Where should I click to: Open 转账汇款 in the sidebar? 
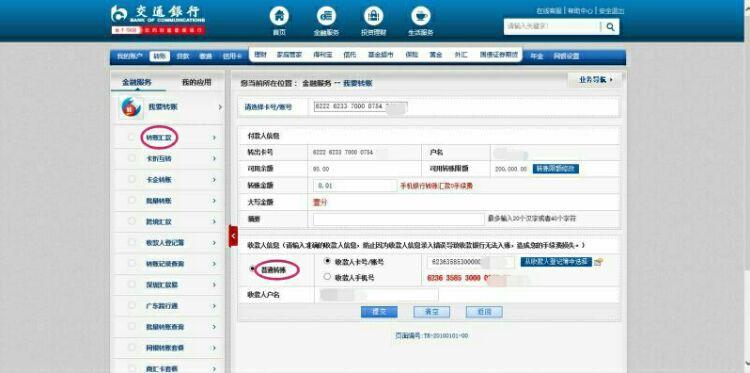tap(159, 138)
